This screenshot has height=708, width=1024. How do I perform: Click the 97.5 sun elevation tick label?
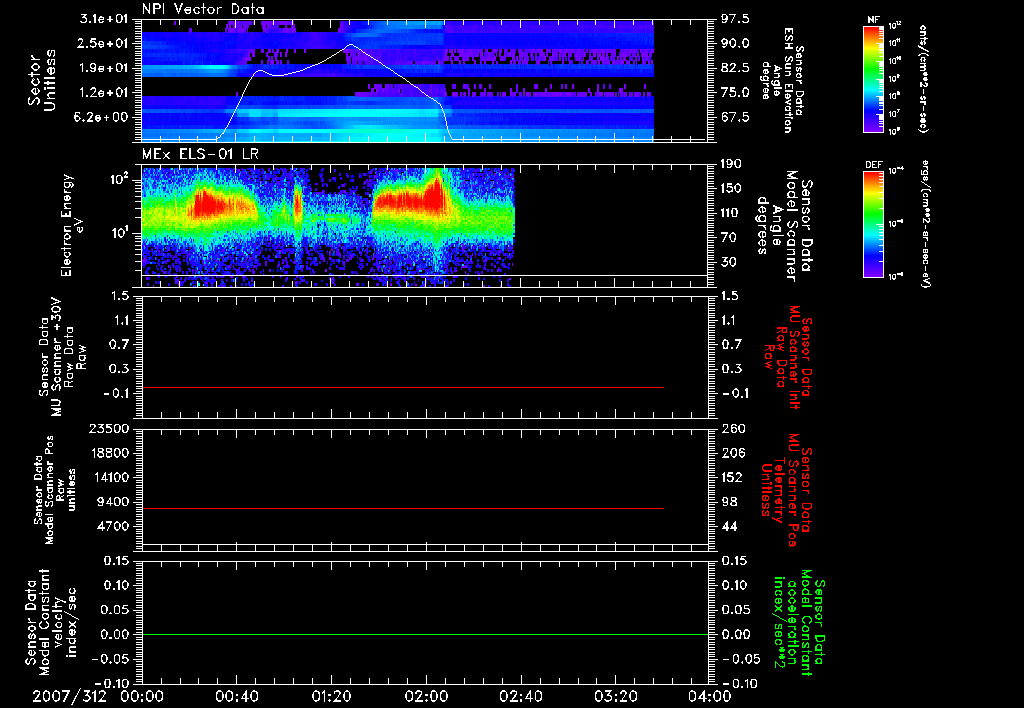pos(735,19)
